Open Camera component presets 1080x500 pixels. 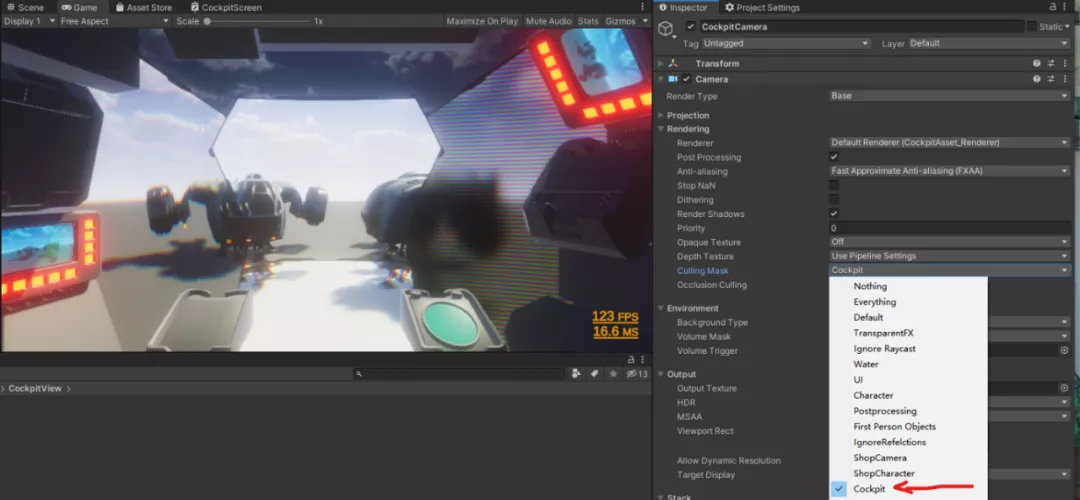pyautogui.click(x=1051, y=79)
